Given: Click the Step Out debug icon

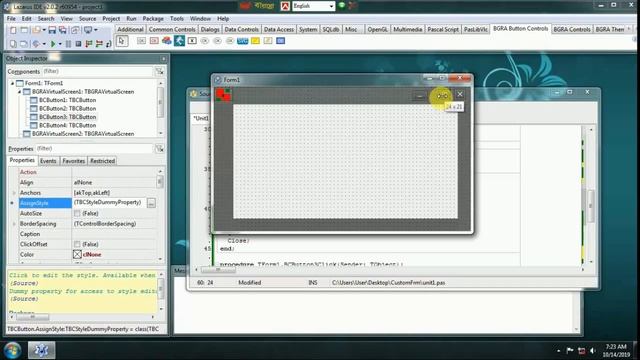Looking at the screenshot, I should click(x=109, y=44).
